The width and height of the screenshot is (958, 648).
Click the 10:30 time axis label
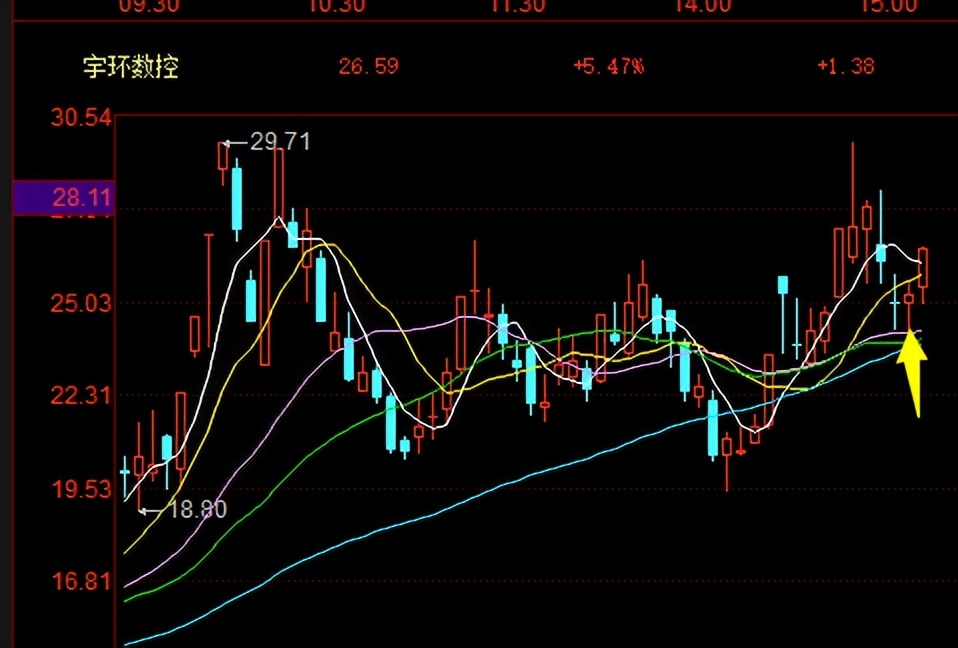336,6
